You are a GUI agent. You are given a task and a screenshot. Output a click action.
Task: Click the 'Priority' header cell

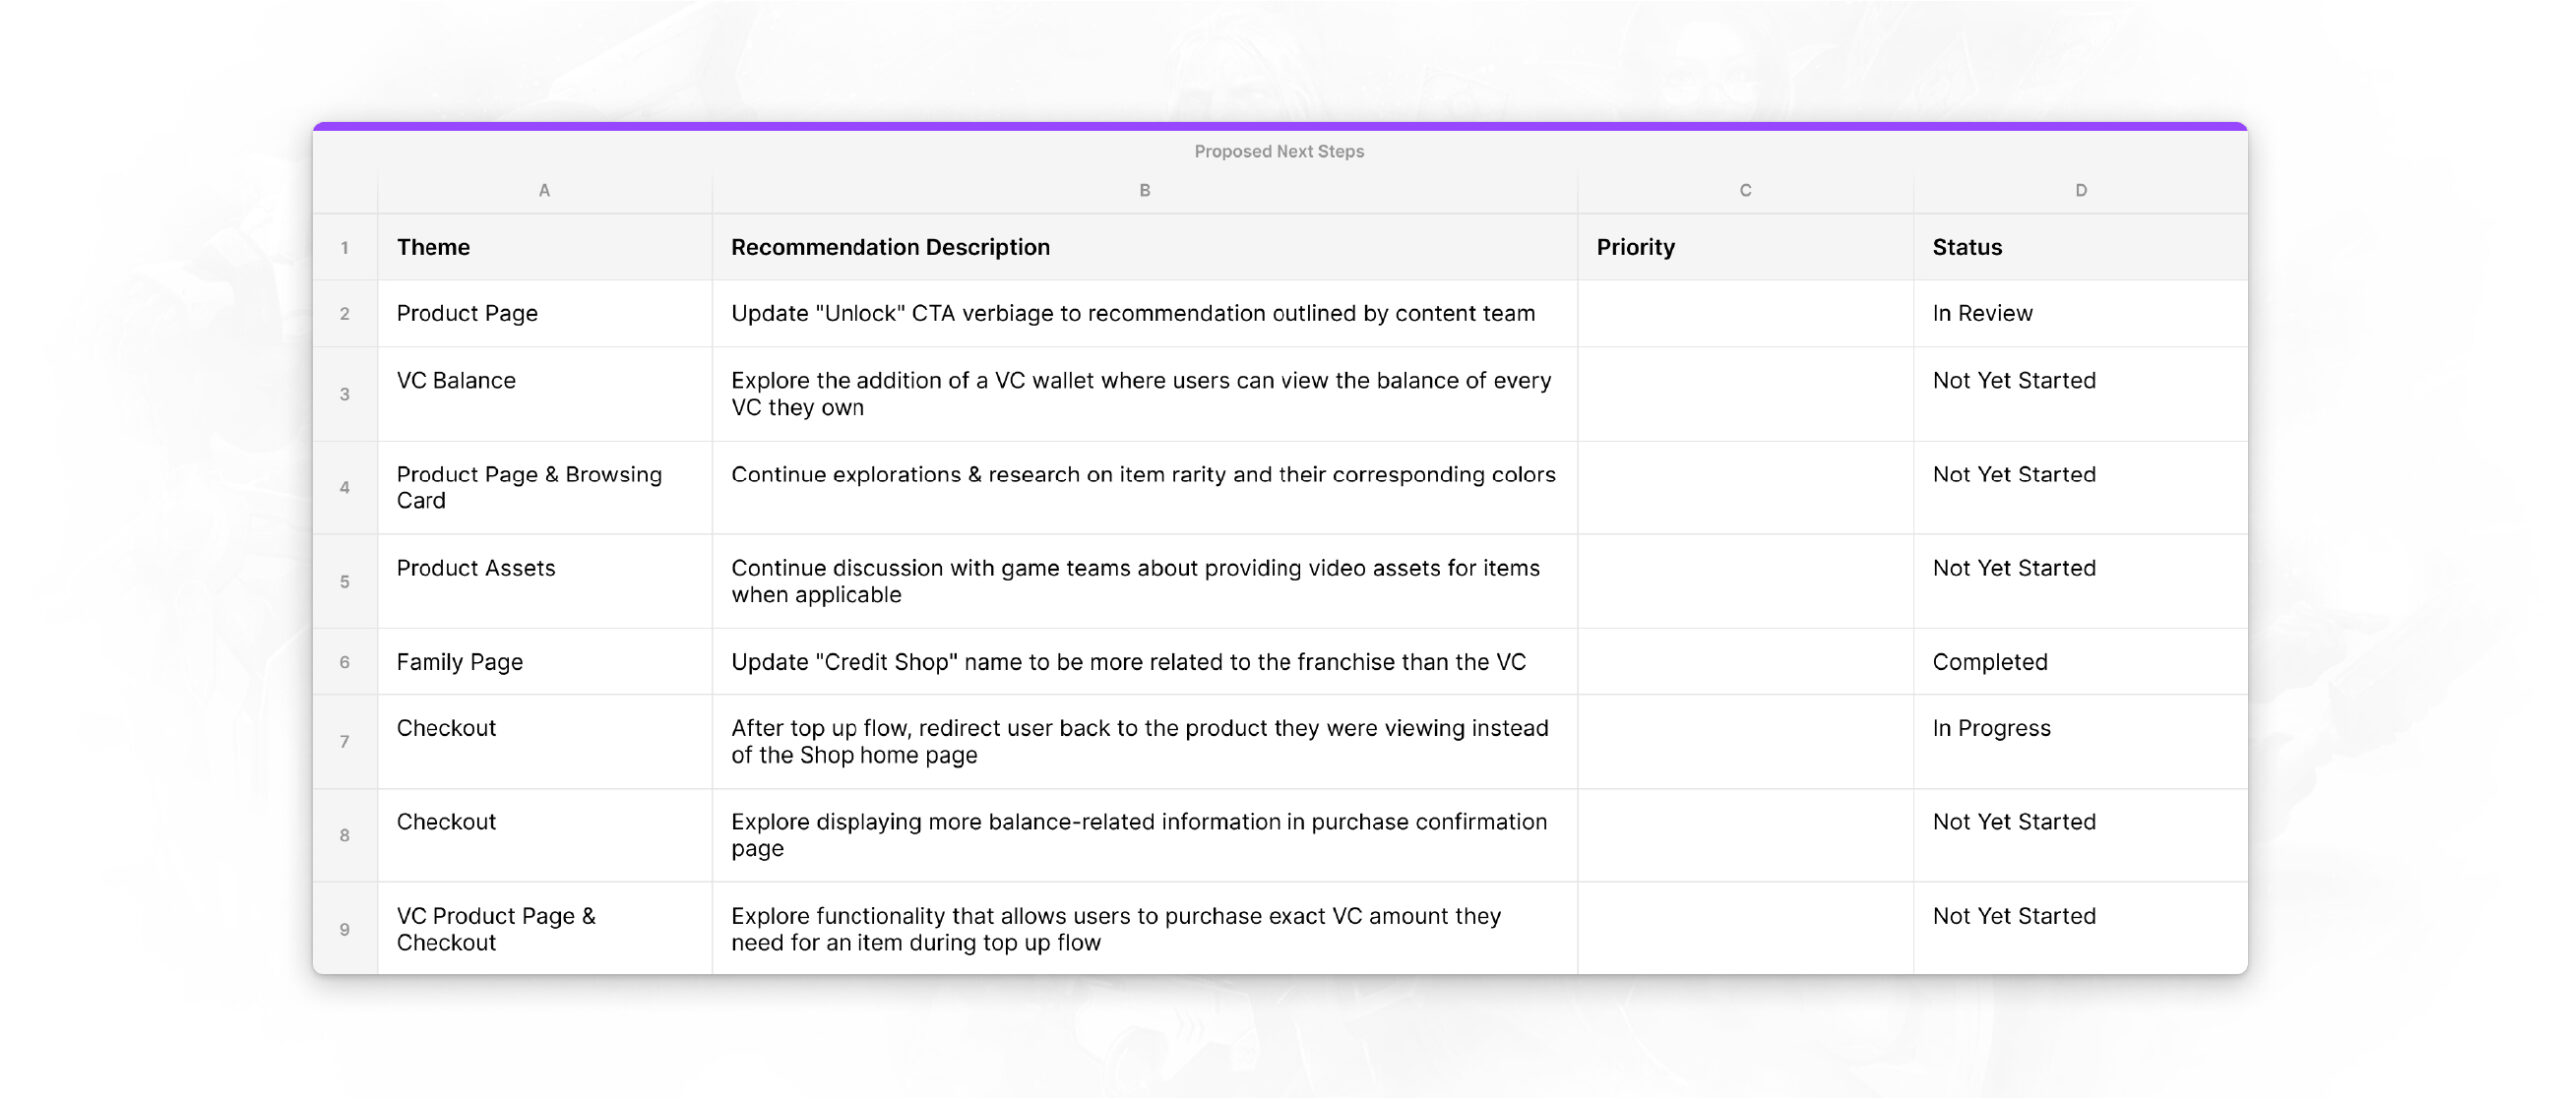coord(1745,247)
